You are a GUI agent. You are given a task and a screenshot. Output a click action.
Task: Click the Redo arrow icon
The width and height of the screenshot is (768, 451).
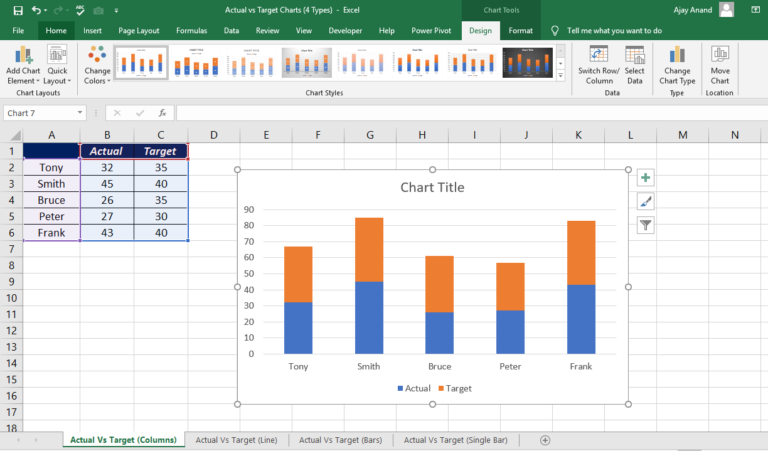(x=58, y=10)
